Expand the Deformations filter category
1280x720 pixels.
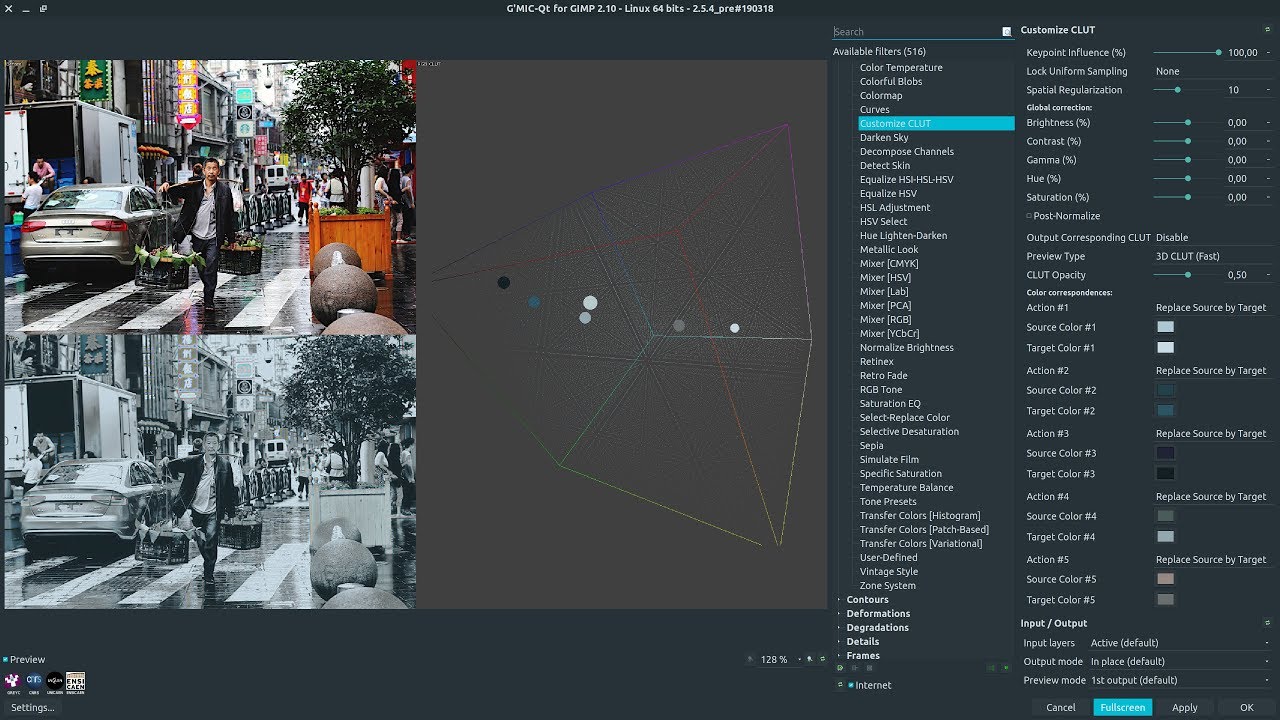tap(840, 614)
